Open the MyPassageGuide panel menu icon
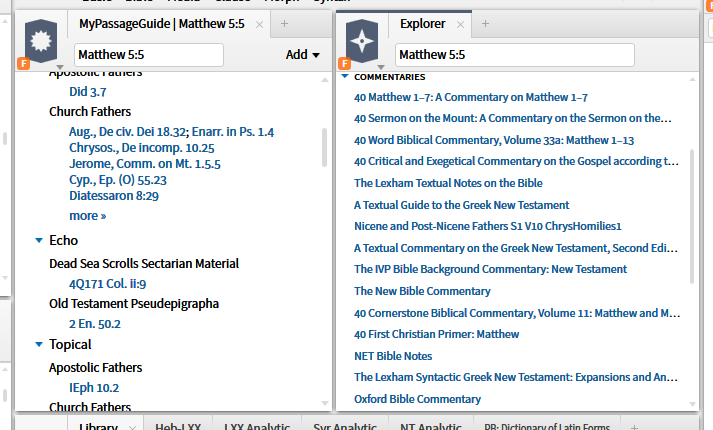This screenshot has height=430, width=713. [x=41, y=41]
